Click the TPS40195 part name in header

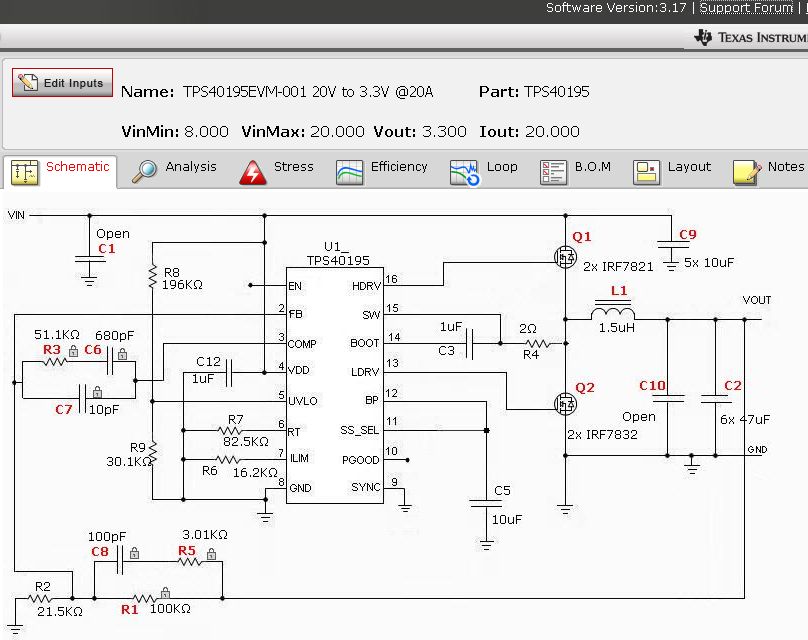pos(557,92)
